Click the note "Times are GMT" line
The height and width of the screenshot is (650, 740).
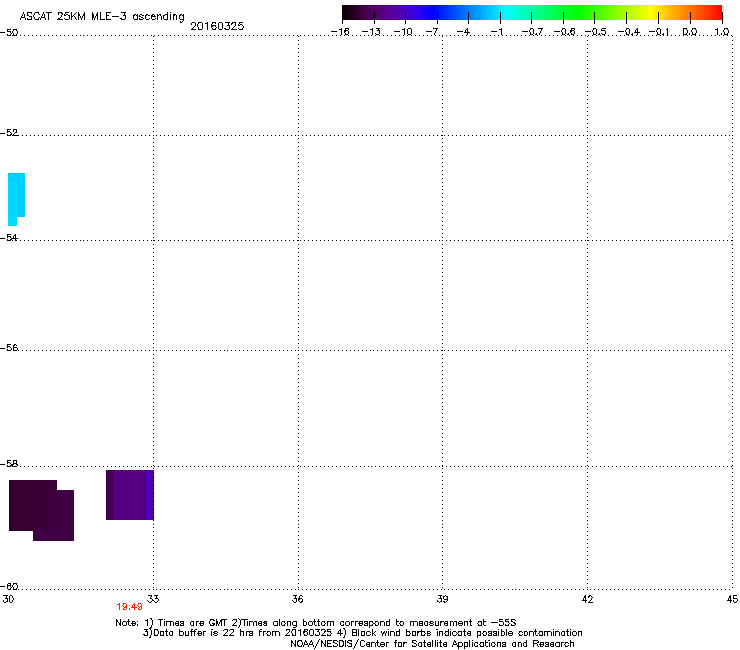tap(316, 623)
